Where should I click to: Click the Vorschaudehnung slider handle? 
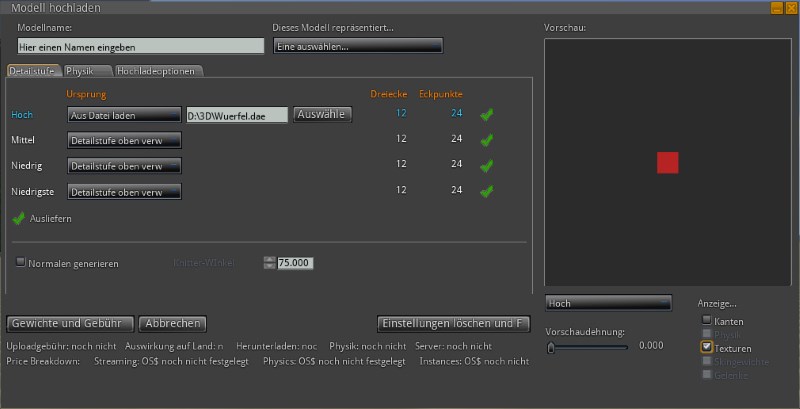[550, 348]
